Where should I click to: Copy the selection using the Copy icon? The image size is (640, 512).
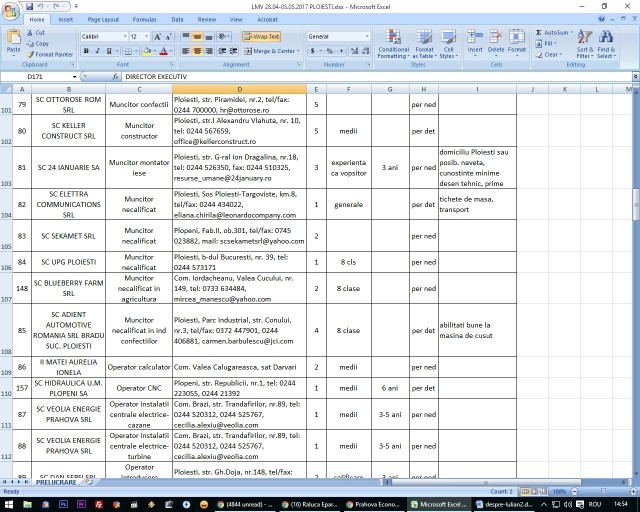click(x=38, y=44)
